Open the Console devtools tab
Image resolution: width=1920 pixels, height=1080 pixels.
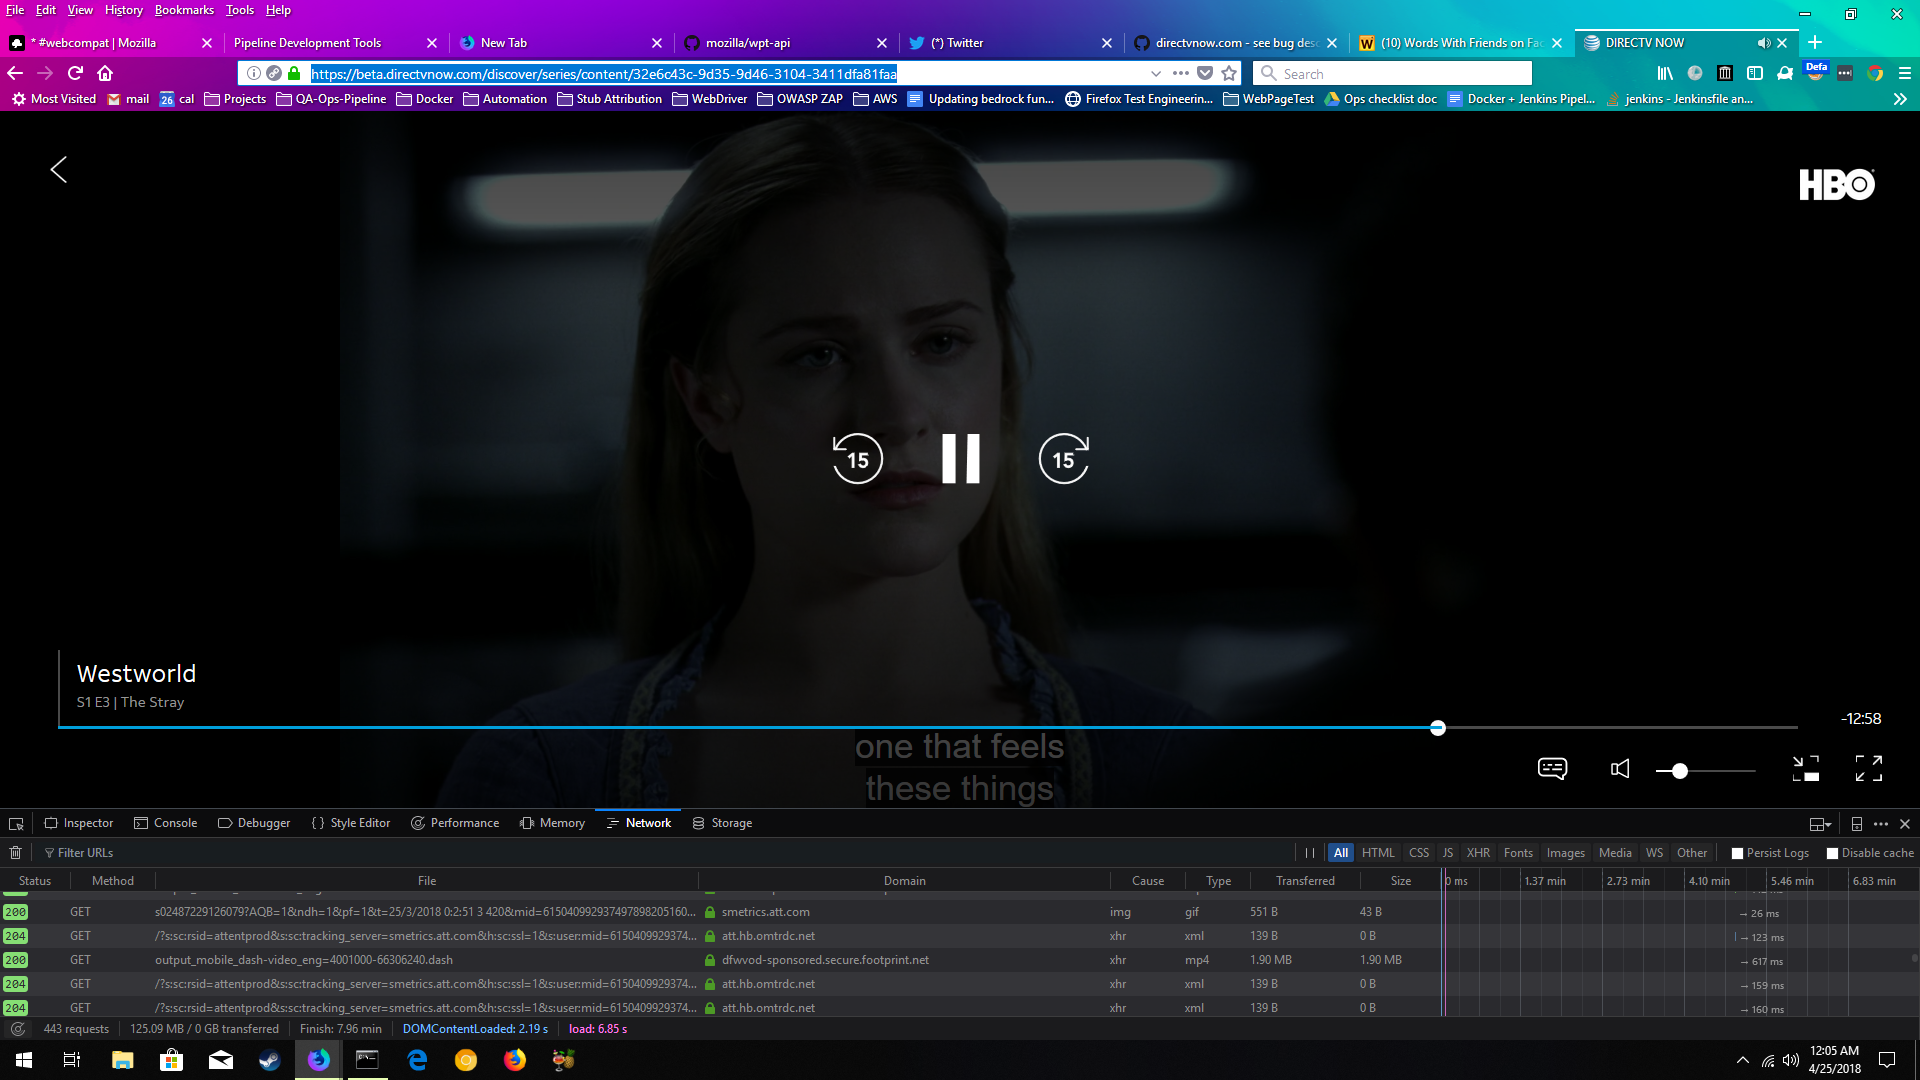tap(166, 823)
